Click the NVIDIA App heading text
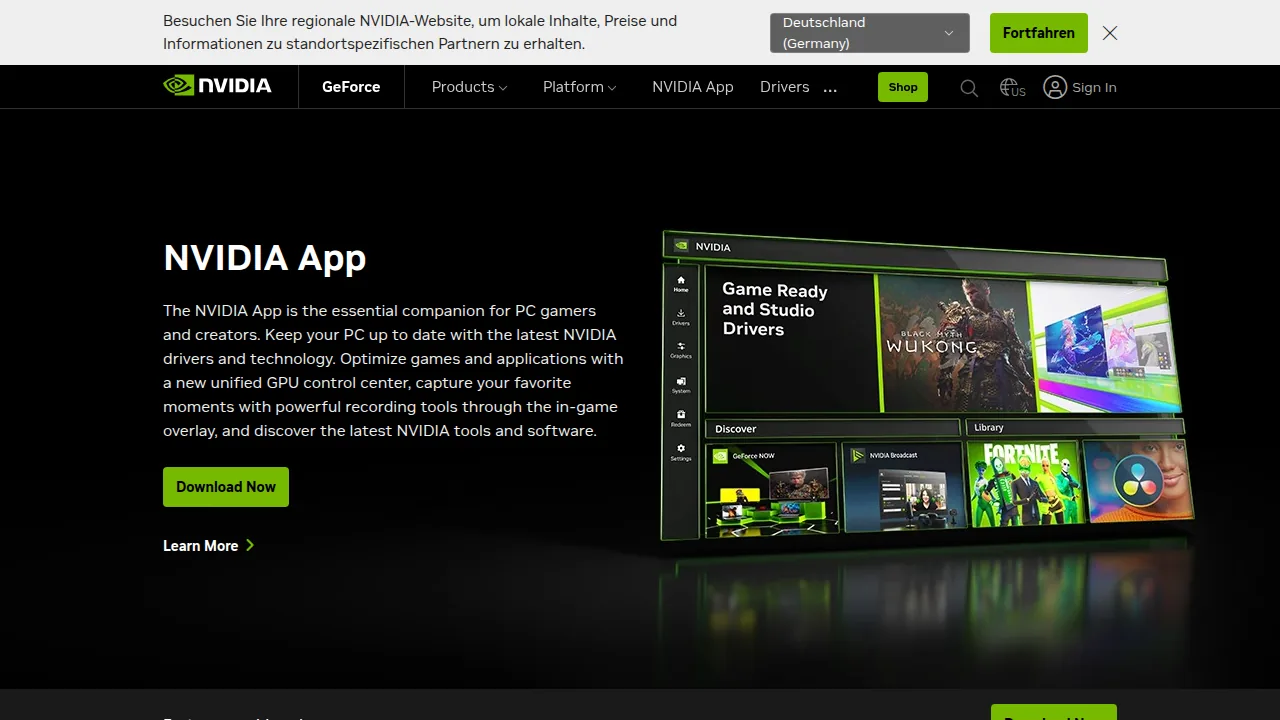The width and height of the screenshot is (1280, 720). pos(265,258)
